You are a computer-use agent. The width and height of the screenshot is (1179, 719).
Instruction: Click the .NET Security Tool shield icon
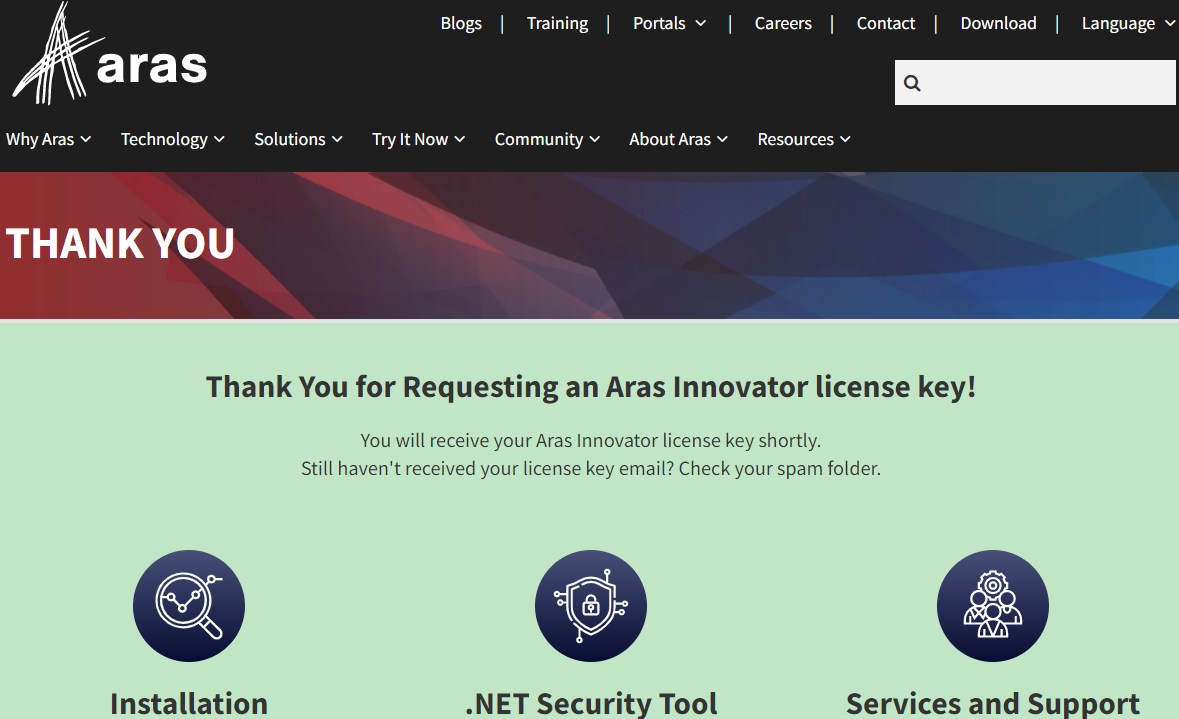591,605
